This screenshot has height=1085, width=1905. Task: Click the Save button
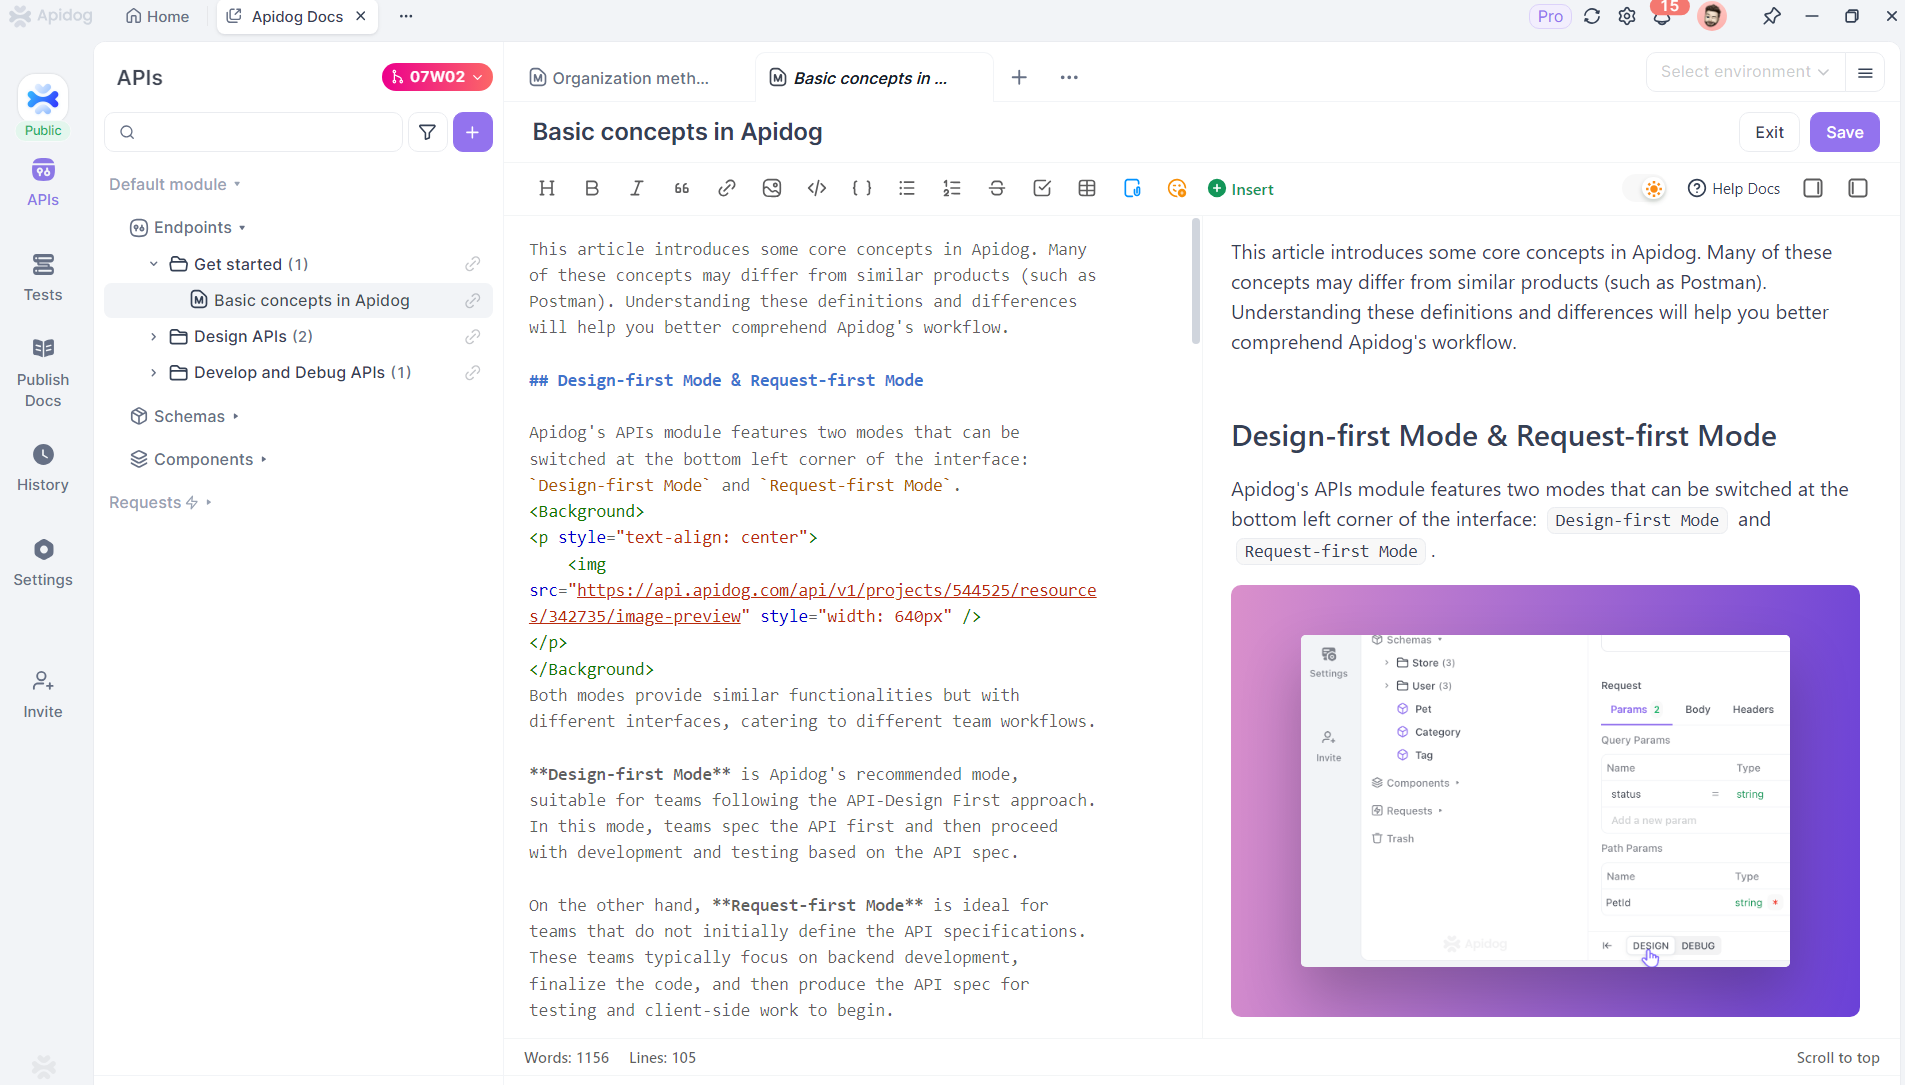coord(1844,132)
